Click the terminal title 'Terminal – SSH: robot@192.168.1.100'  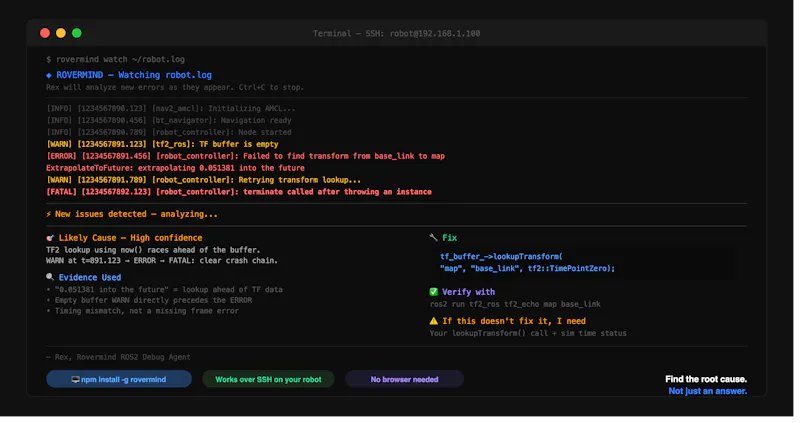(x=396, y=34)
